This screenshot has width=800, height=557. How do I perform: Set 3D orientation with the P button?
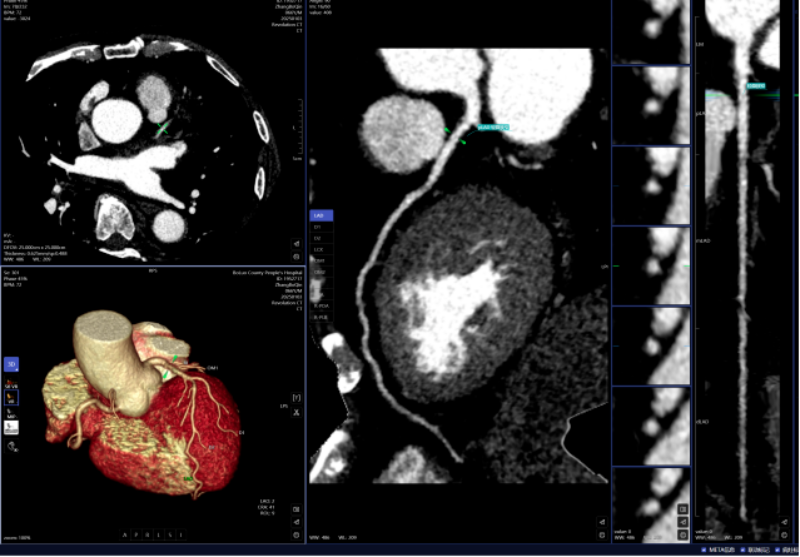(x=137, y=535)
